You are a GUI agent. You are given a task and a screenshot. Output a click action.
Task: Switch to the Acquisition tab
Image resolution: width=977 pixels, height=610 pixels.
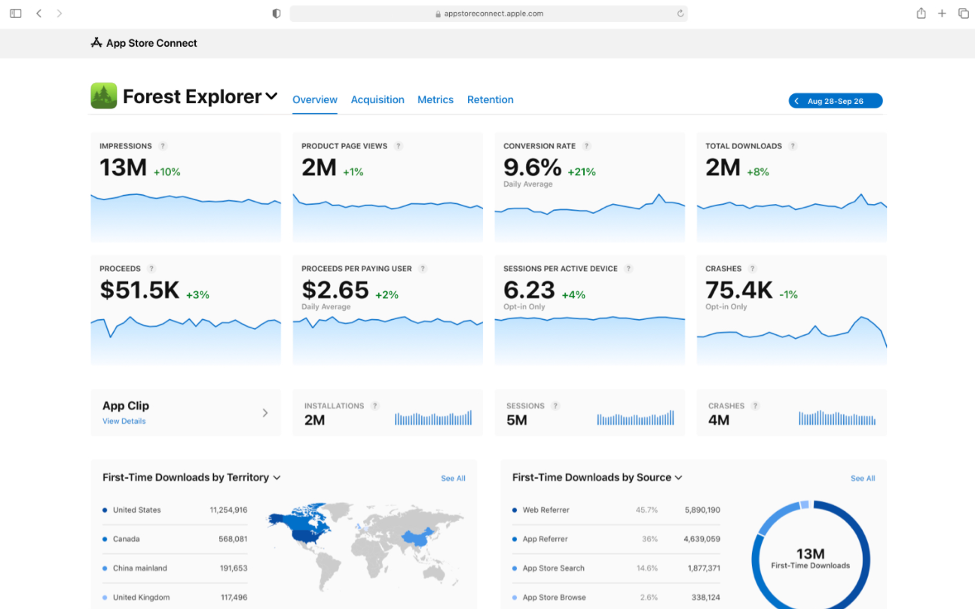tap(377, 100)
